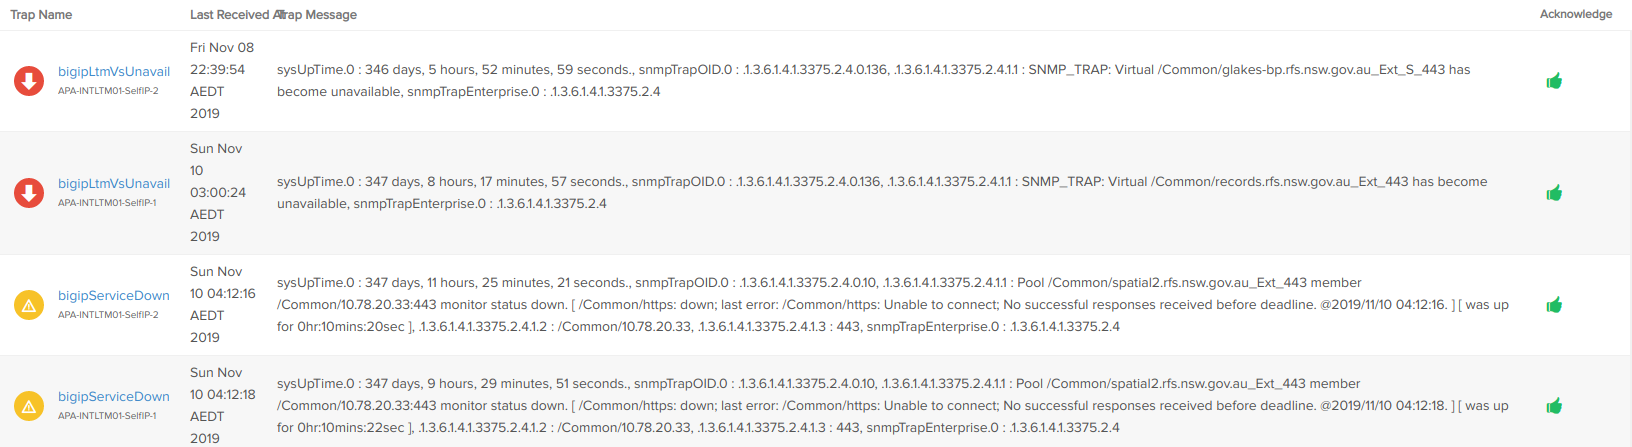Click the yellow warning icon for the 04:12:16 trap

pyautogui.click(x=29, y=305)
